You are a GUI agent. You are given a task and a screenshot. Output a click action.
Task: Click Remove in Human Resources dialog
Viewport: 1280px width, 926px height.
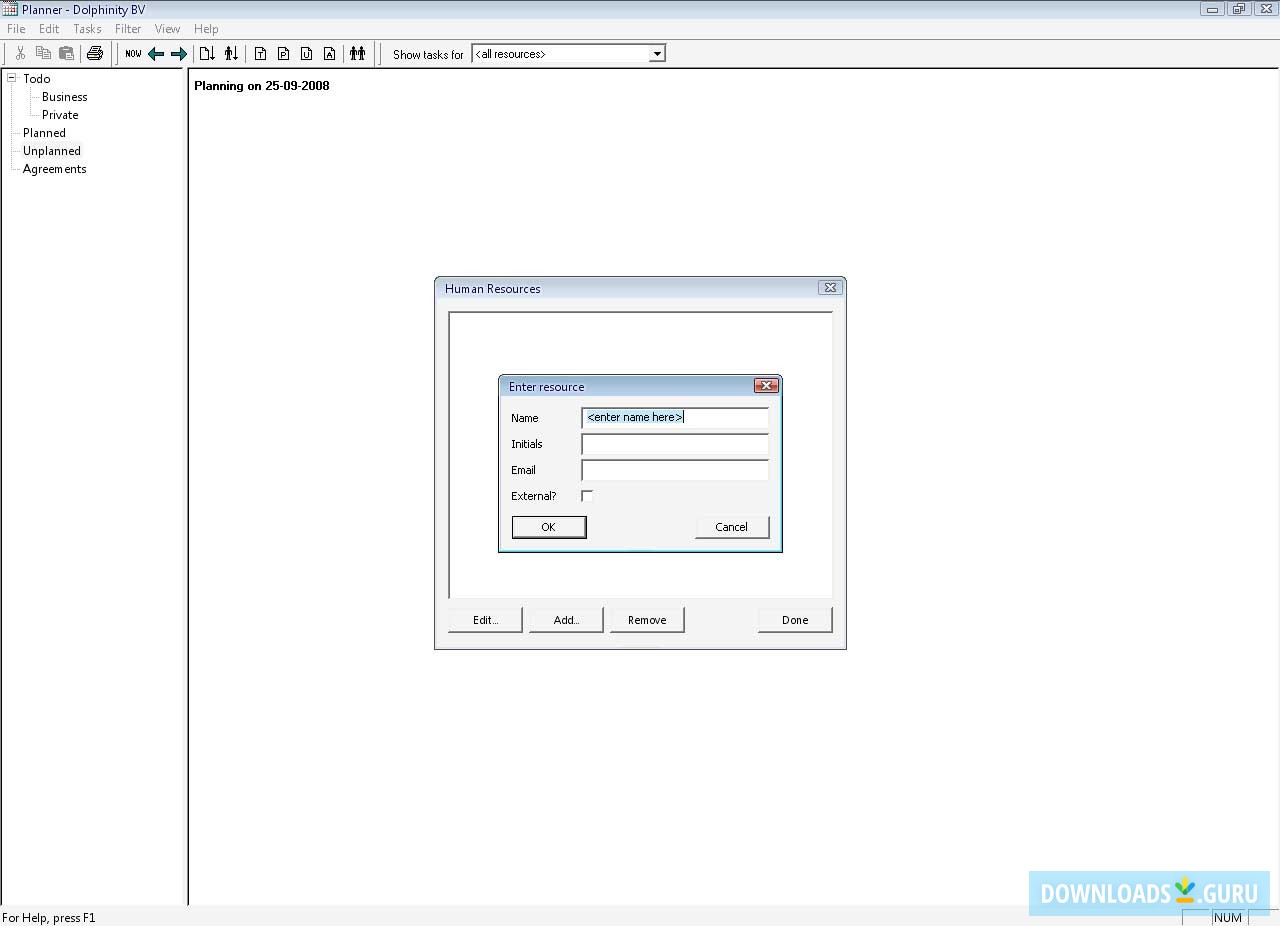coord(647,620)
